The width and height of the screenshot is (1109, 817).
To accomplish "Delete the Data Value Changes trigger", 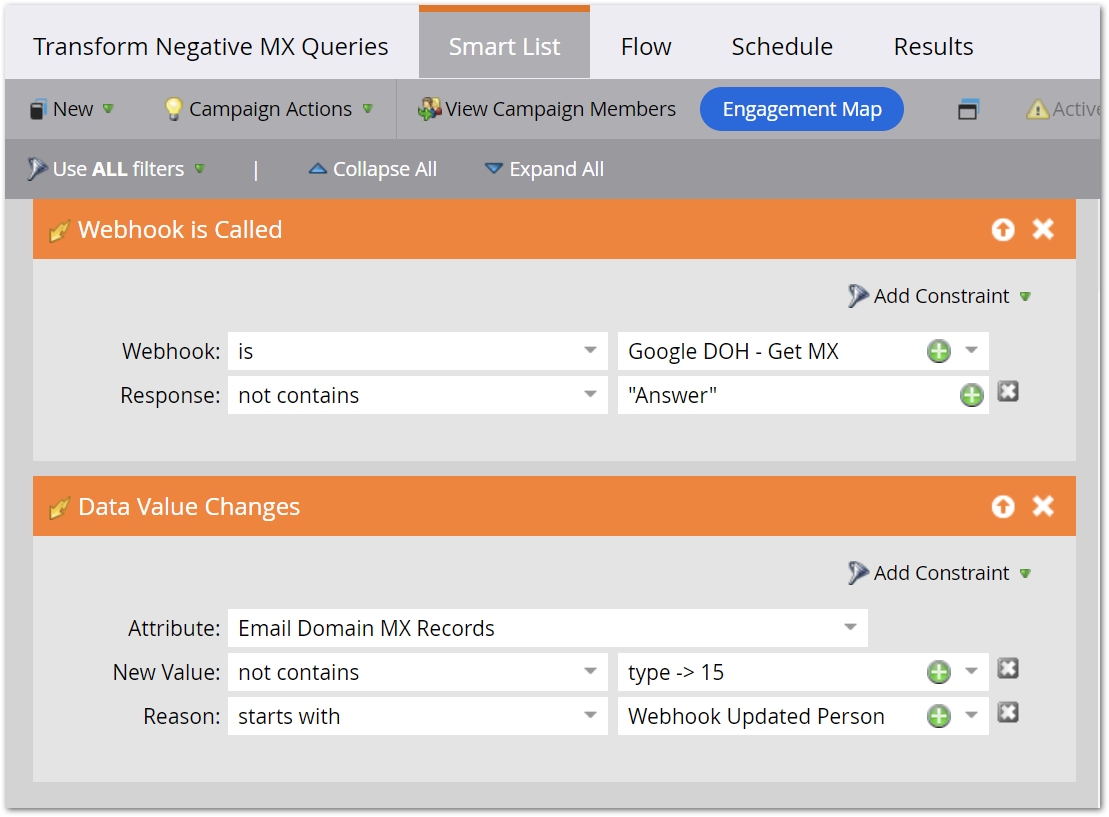I will [x=1043, y=507].
